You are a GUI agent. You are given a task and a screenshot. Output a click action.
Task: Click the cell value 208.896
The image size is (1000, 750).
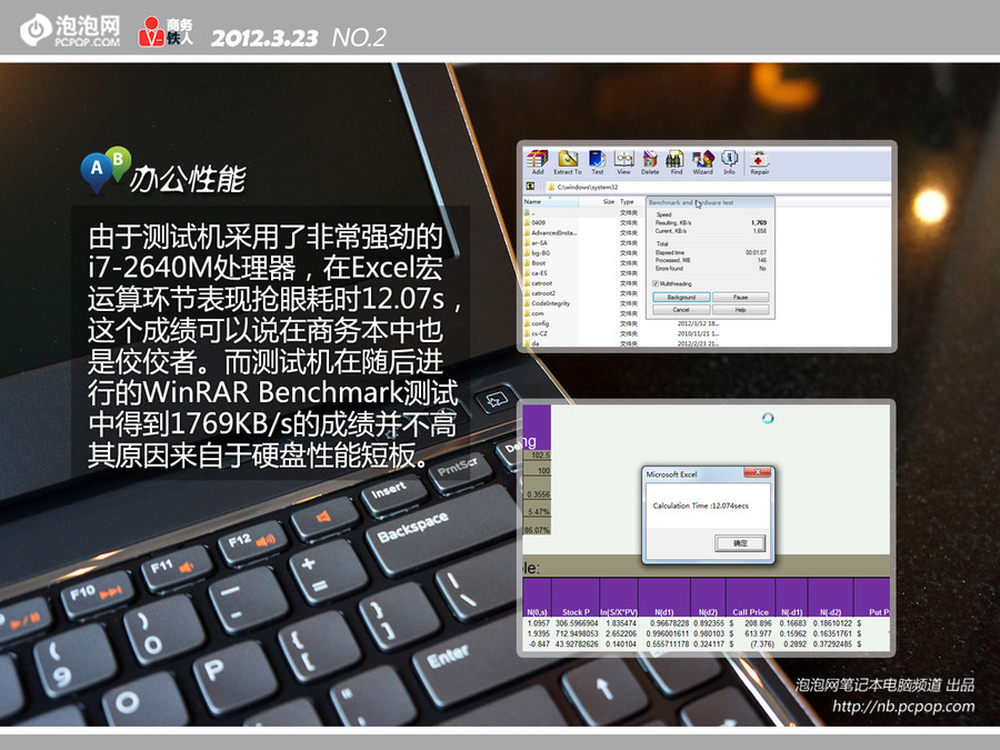click(758, 623)
